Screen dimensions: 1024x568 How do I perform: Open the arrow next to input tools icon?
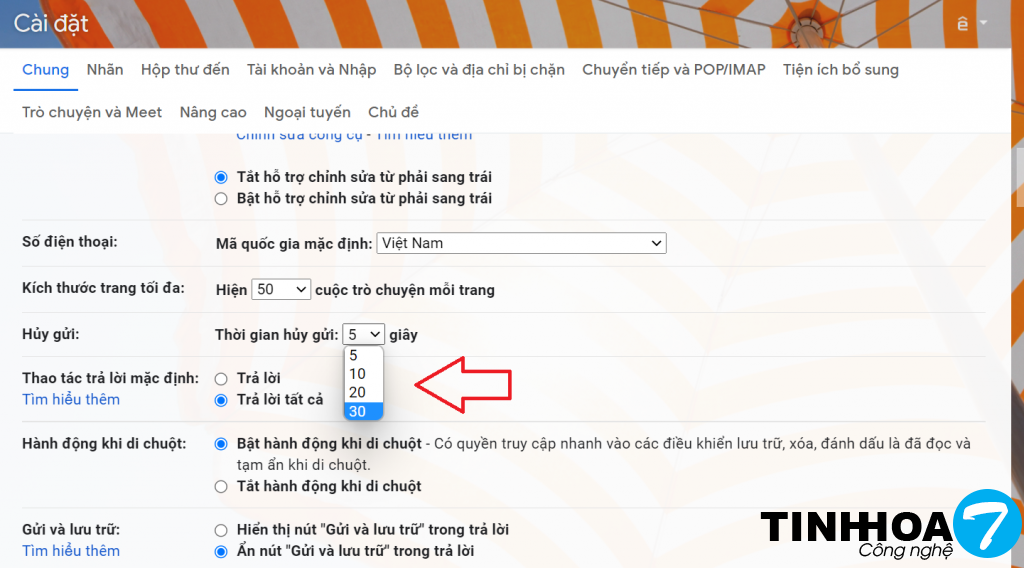(983, 23)
